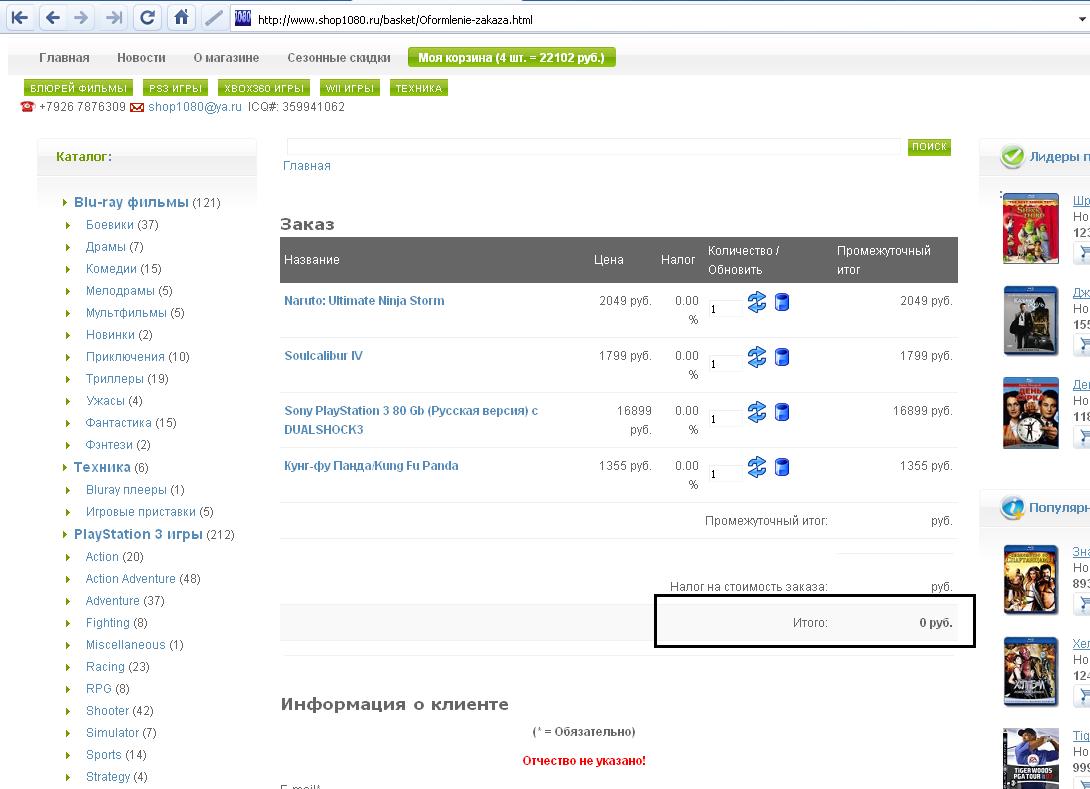Click the green checkmark icon beside Лидеры
The image size is (1090, 789).
pos(1012,156)
